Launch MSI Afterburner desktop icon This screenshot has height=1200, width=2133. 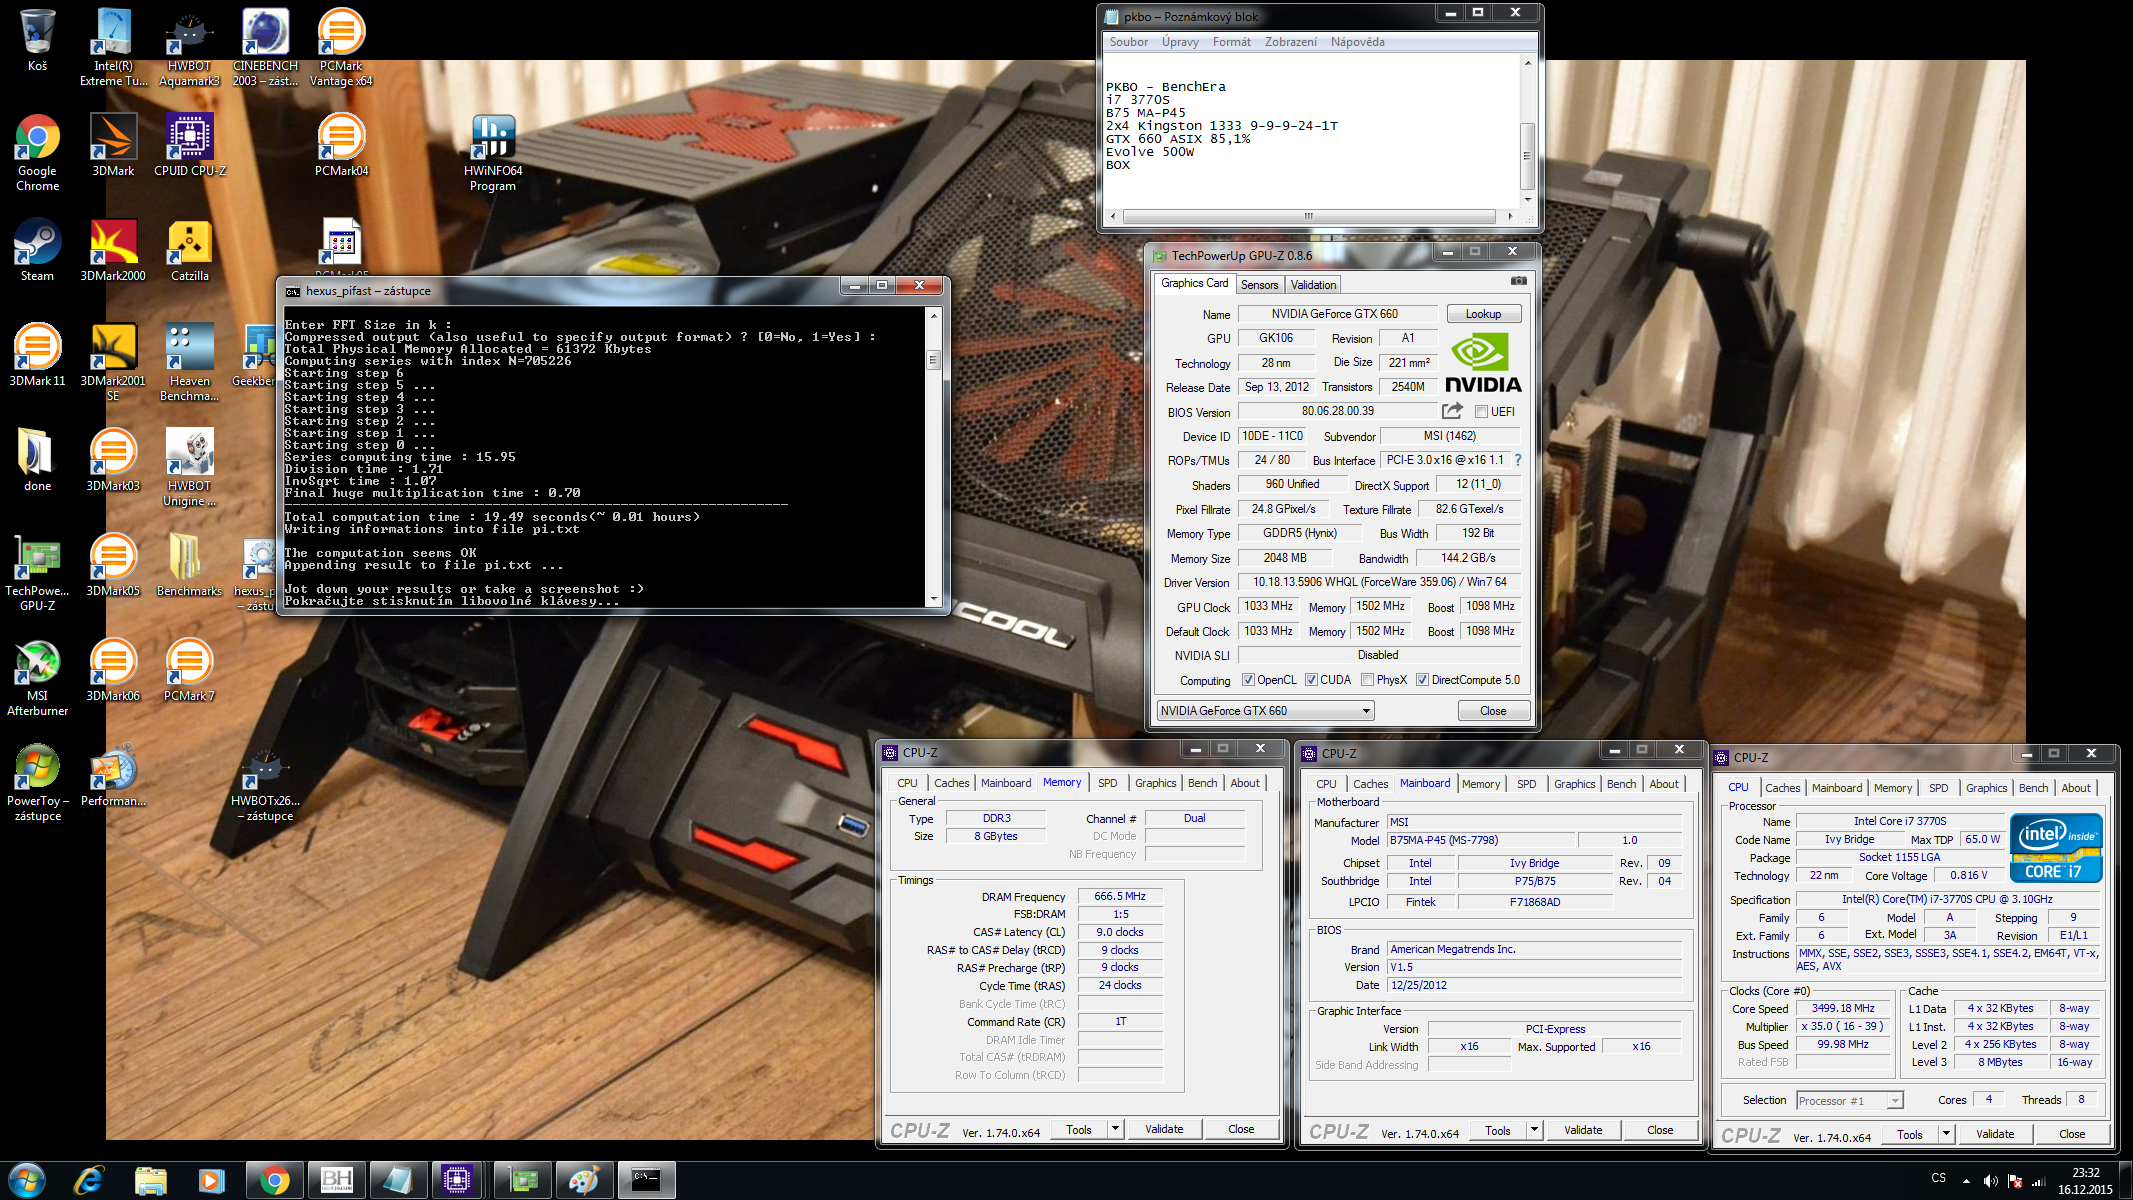tap(37, 677)
